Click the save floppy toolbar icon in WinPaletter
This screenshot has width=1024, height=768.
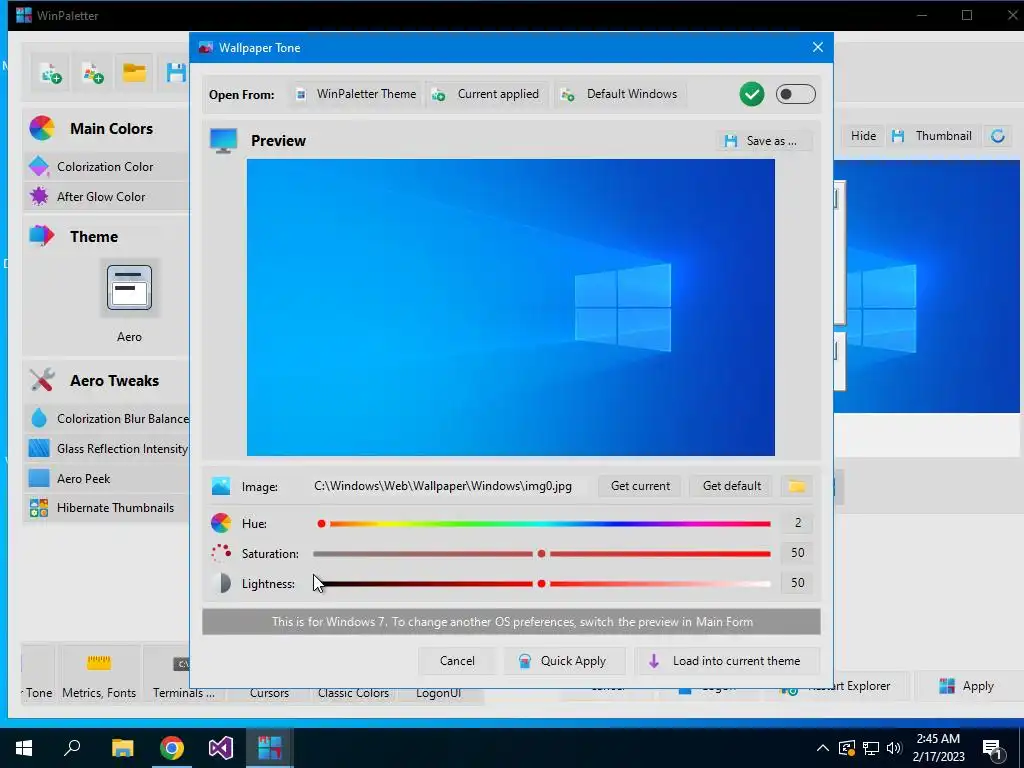(176, 73)
